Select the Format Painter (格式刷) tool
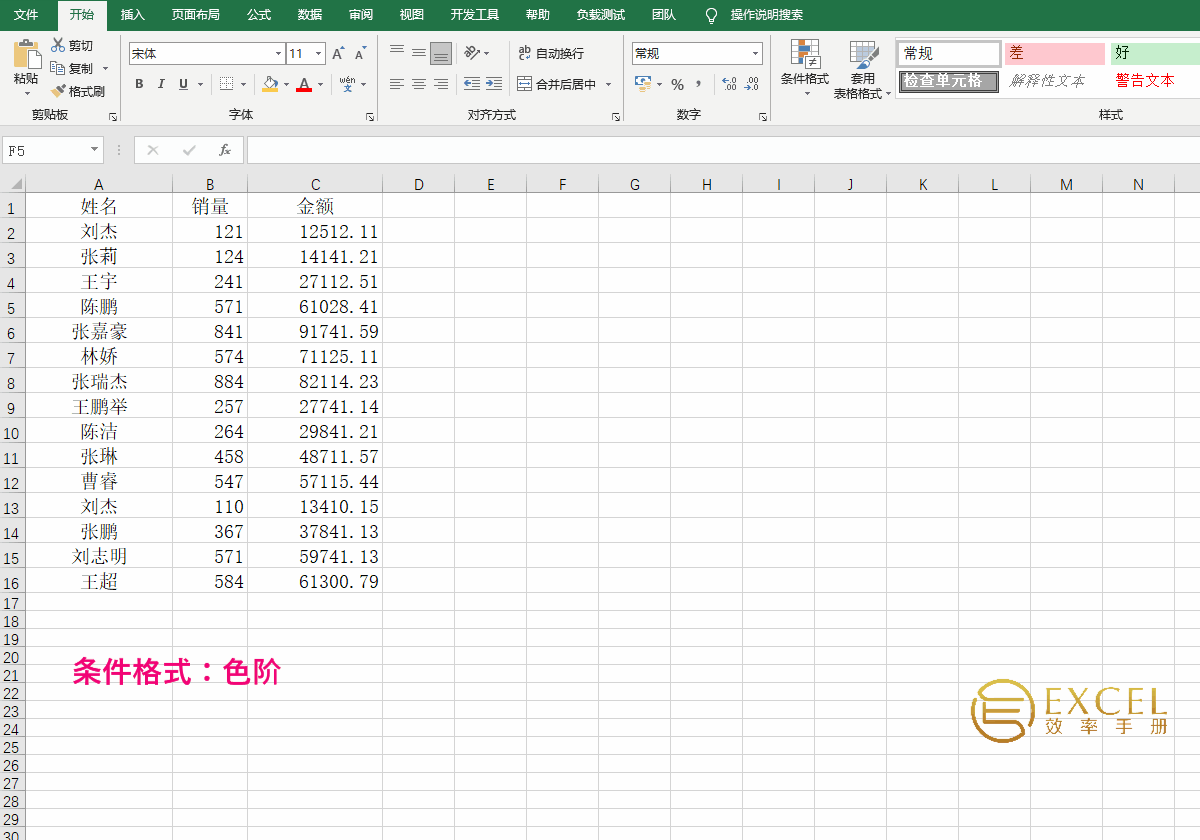The height and width of the screenshot is (840, 1200). (x=78, y=91)
